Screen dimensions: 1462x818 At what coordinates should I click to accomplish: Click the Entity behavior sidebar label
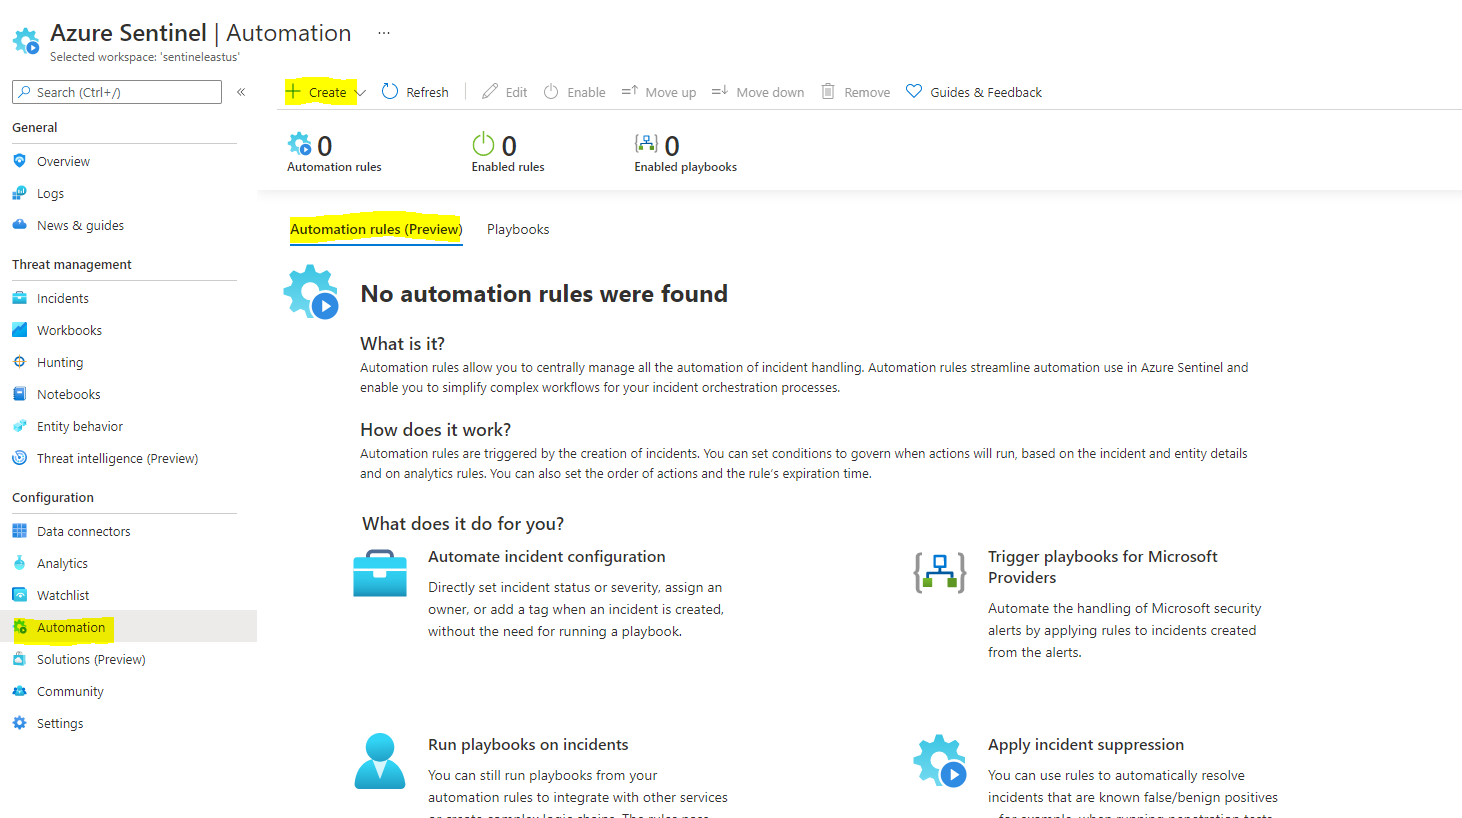pyautogui.click(x=80, y=426)
